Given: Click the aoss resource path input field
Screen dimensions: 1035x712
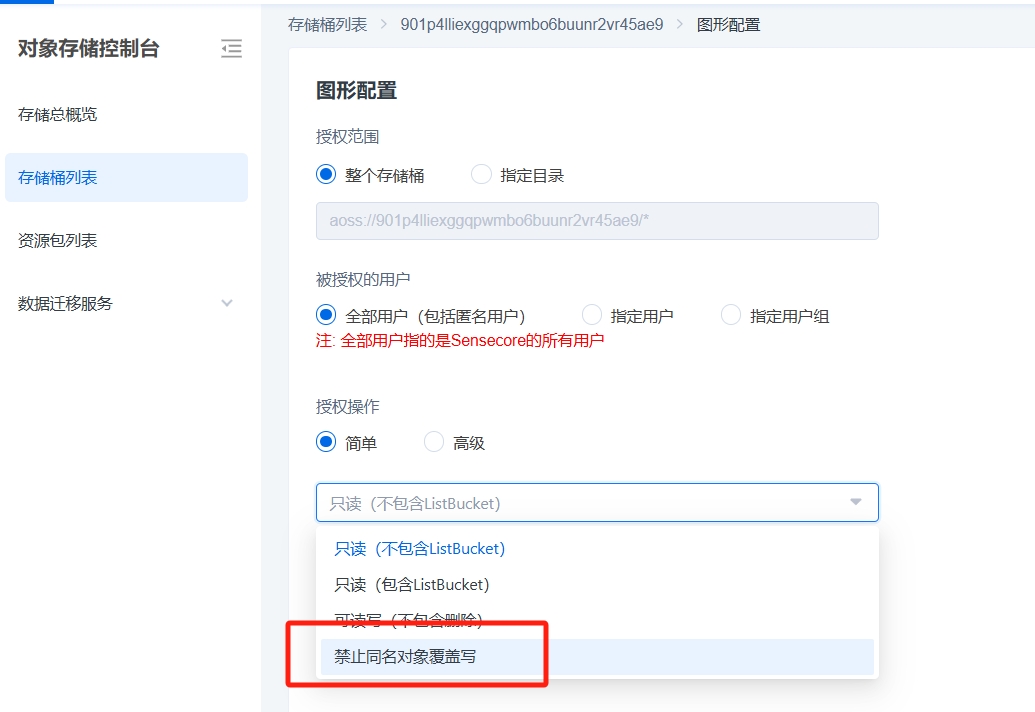Looking at the screenshot, I should coord(597,221).
